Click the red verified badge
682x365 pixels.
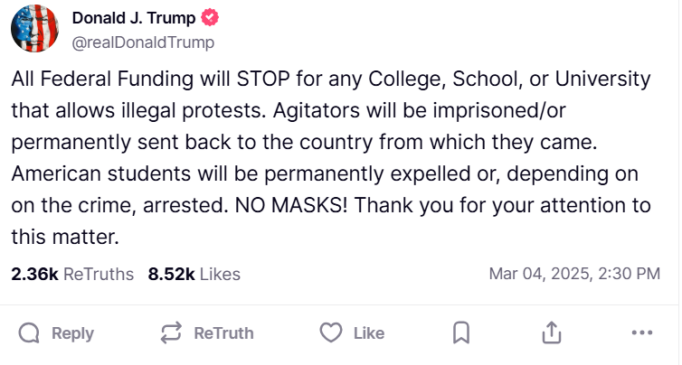coord(210,18)
